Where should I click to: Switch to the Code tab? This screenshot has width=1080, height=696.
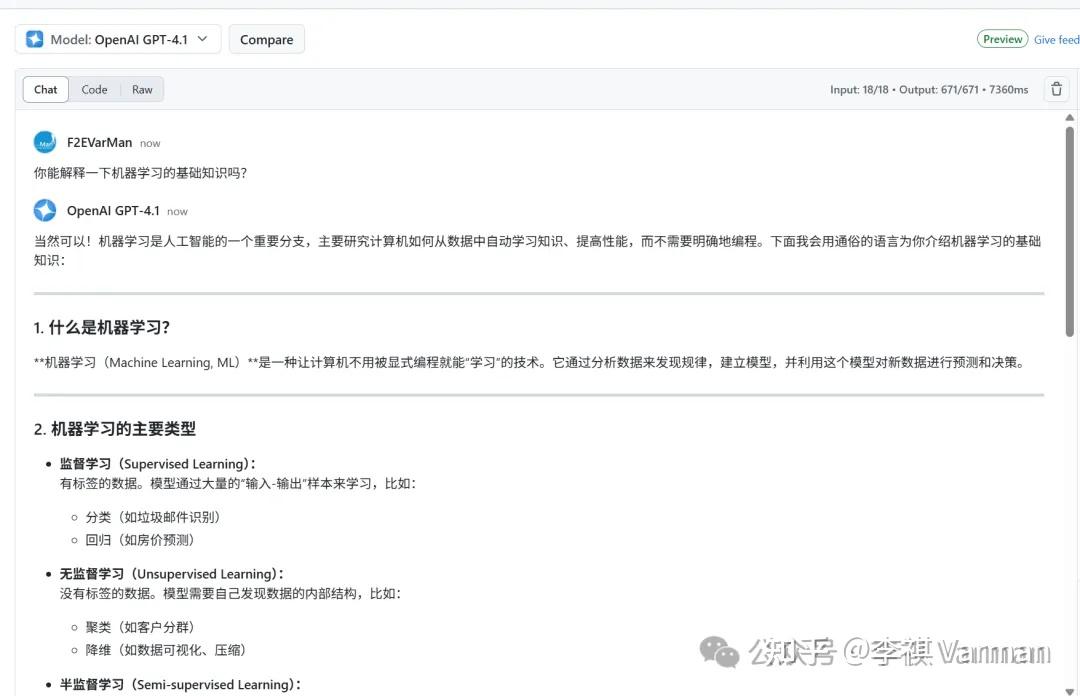click(x=94, y=89)
